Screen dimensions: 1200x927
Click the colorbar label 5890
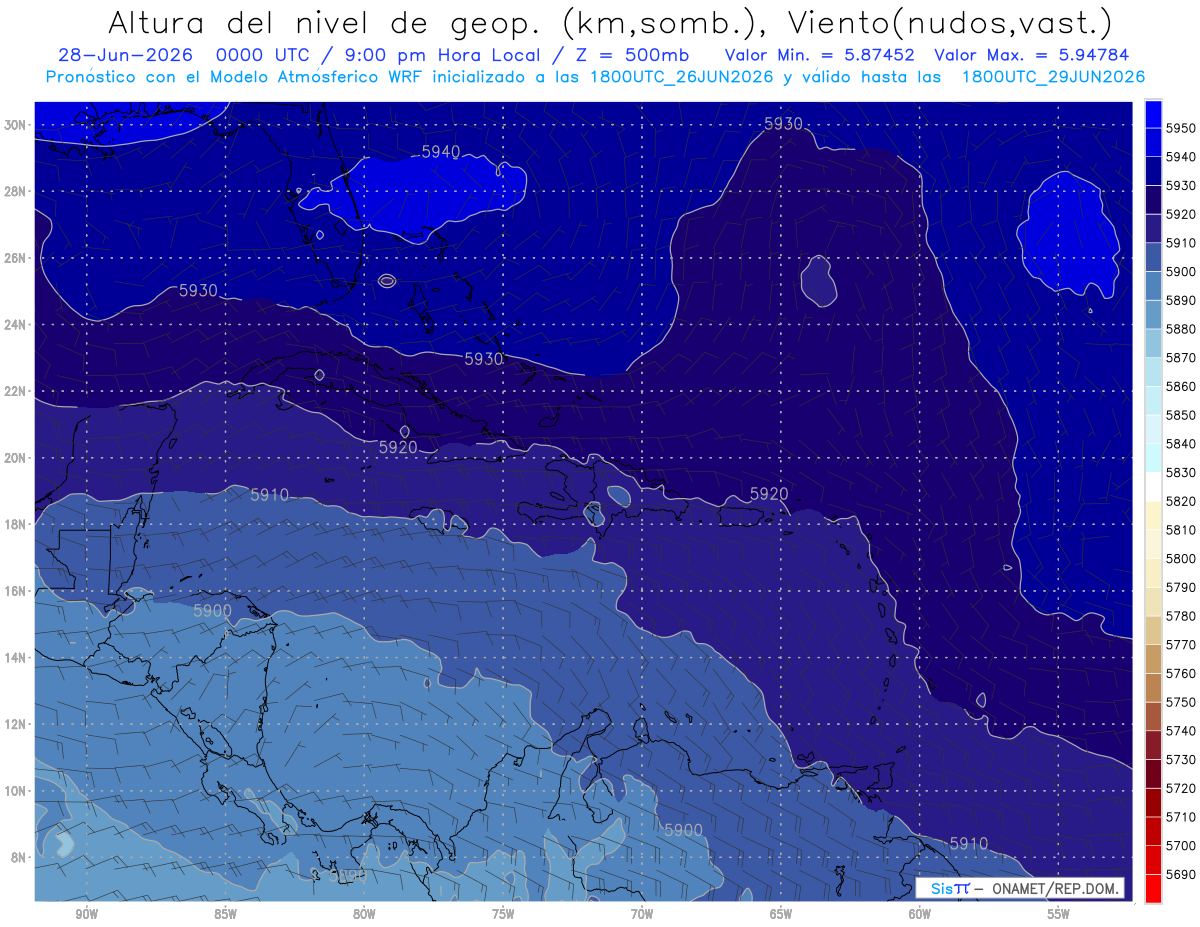coord(1180,301)
